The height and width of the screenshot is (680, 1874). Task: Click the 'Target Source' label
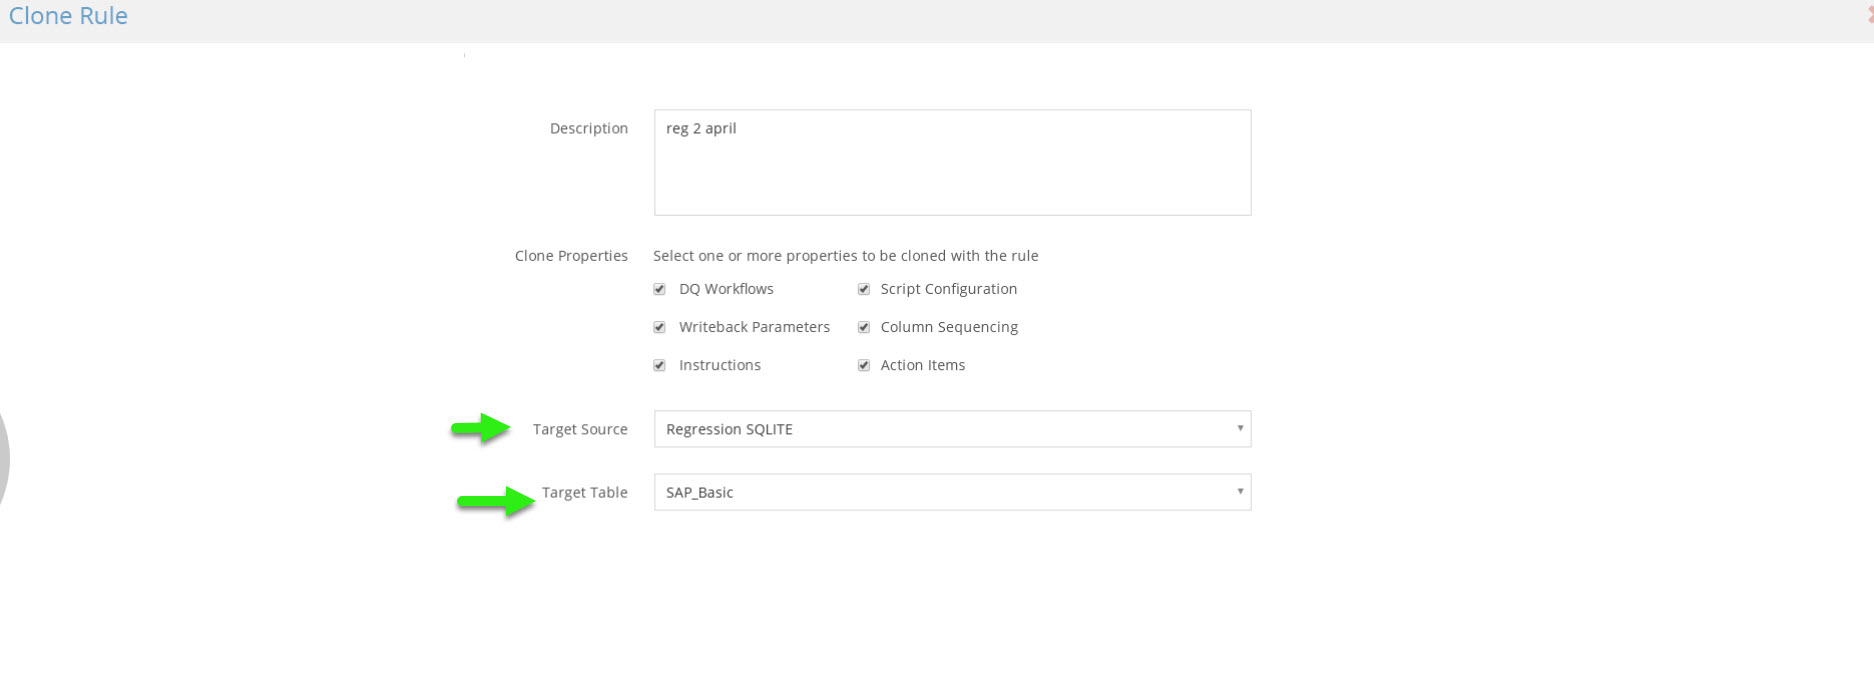[580, 429]
